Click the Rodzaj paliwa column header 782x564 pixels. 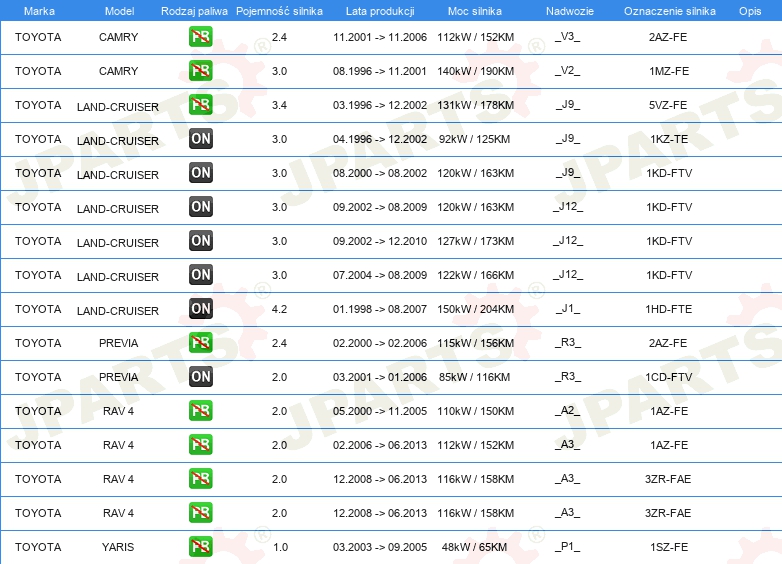(194, 11)
